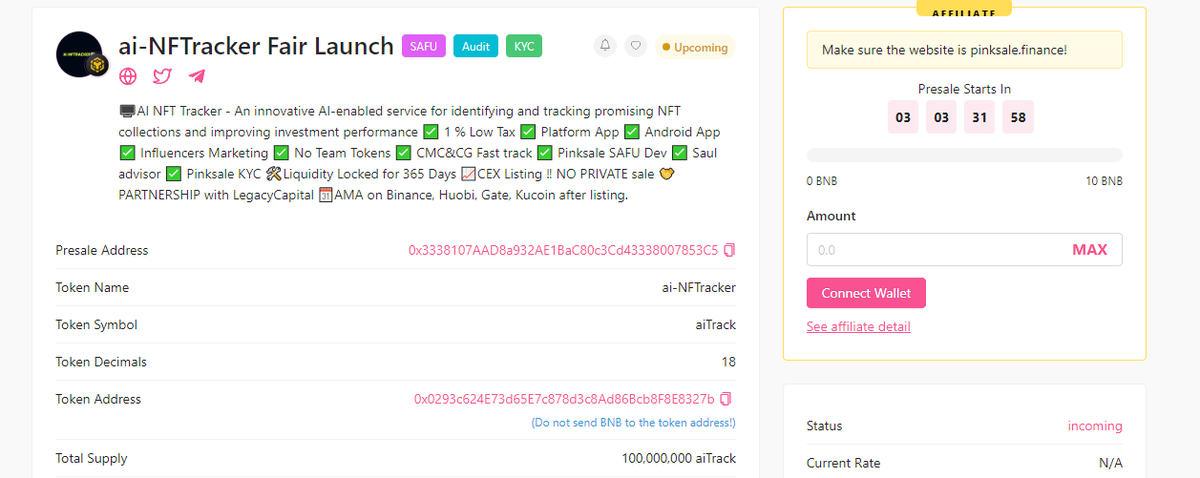Click the 10 BNB progress label
Viewport: 1200px width, 478px height.
[1104, 181]
